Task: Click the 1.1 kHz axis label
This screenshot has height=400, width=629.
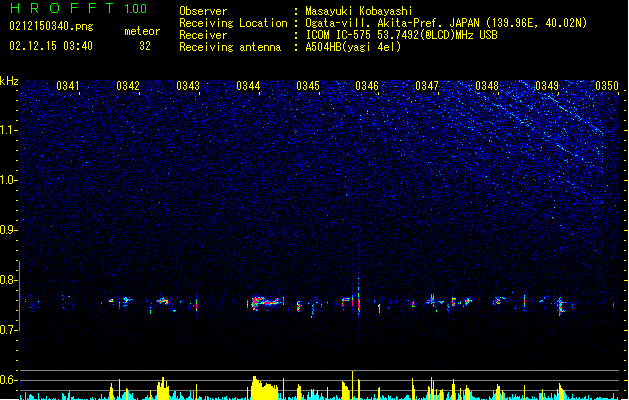Action: click(x=8, y=130)
